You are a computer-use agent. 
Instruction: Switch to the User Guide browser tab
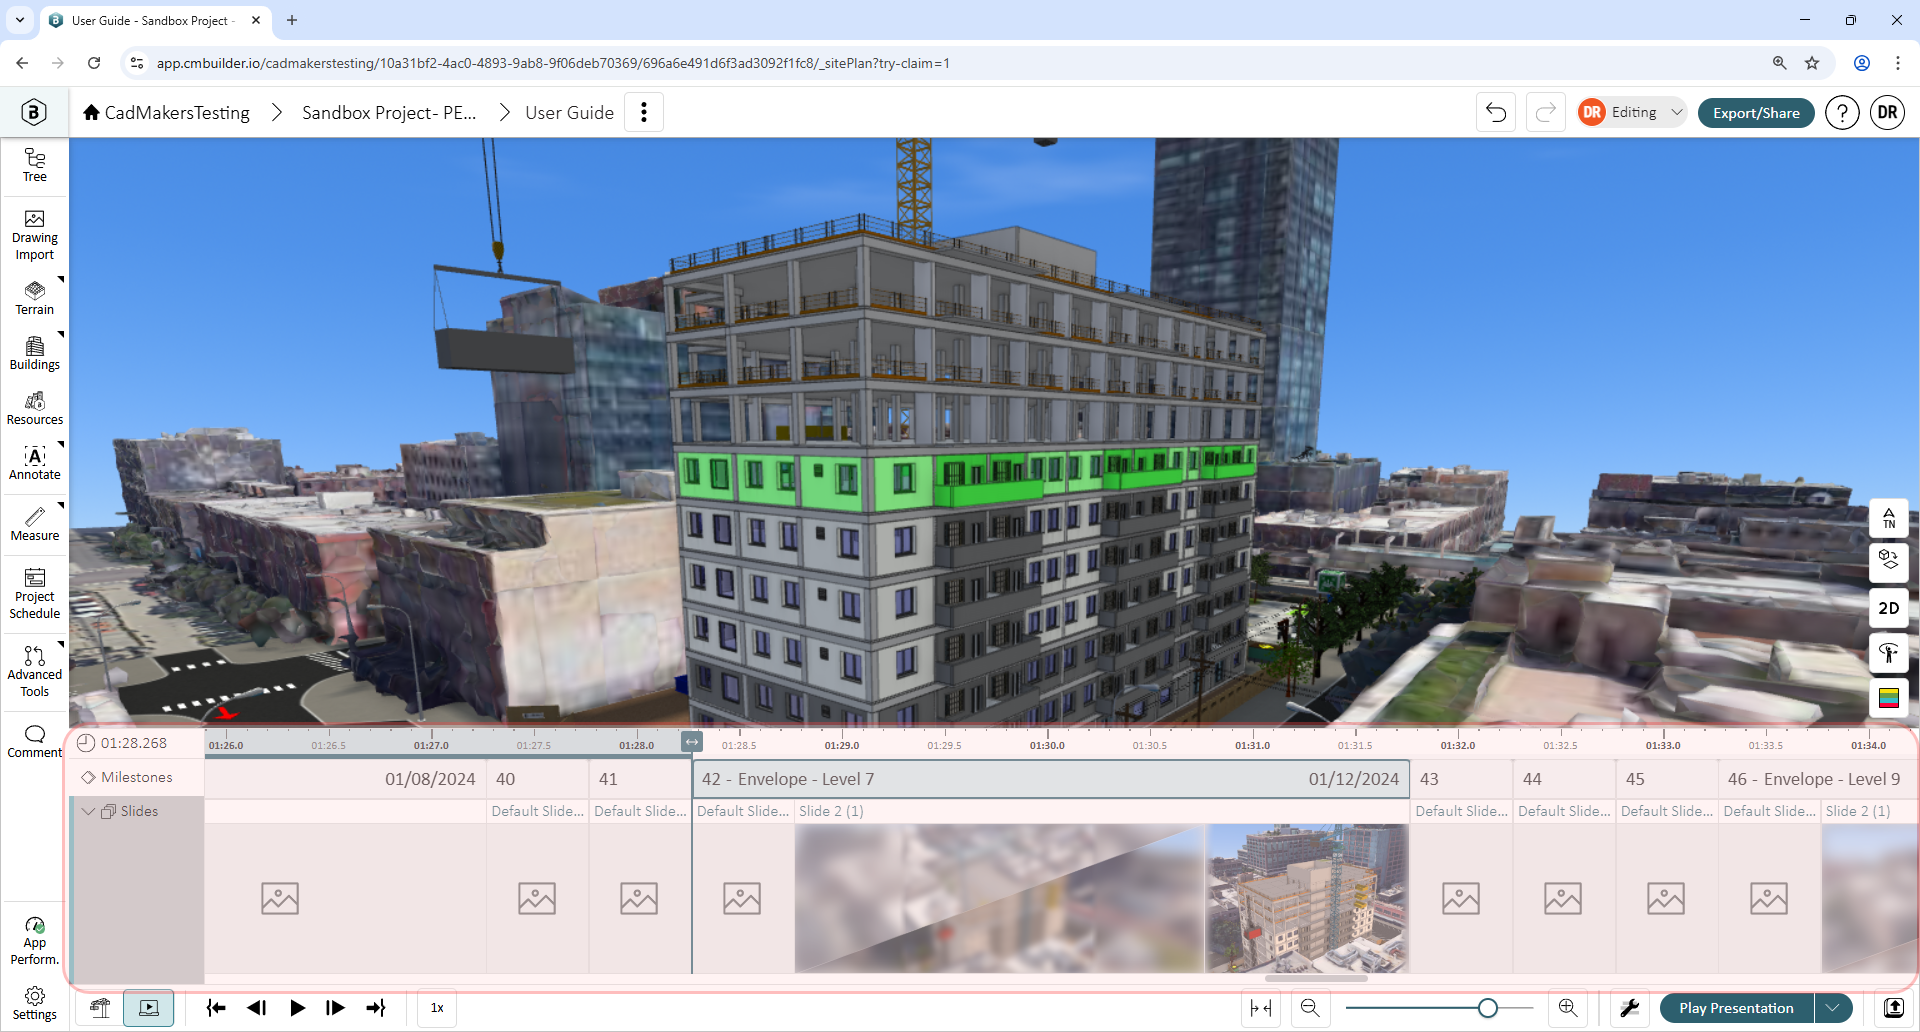tap(155, 20)
